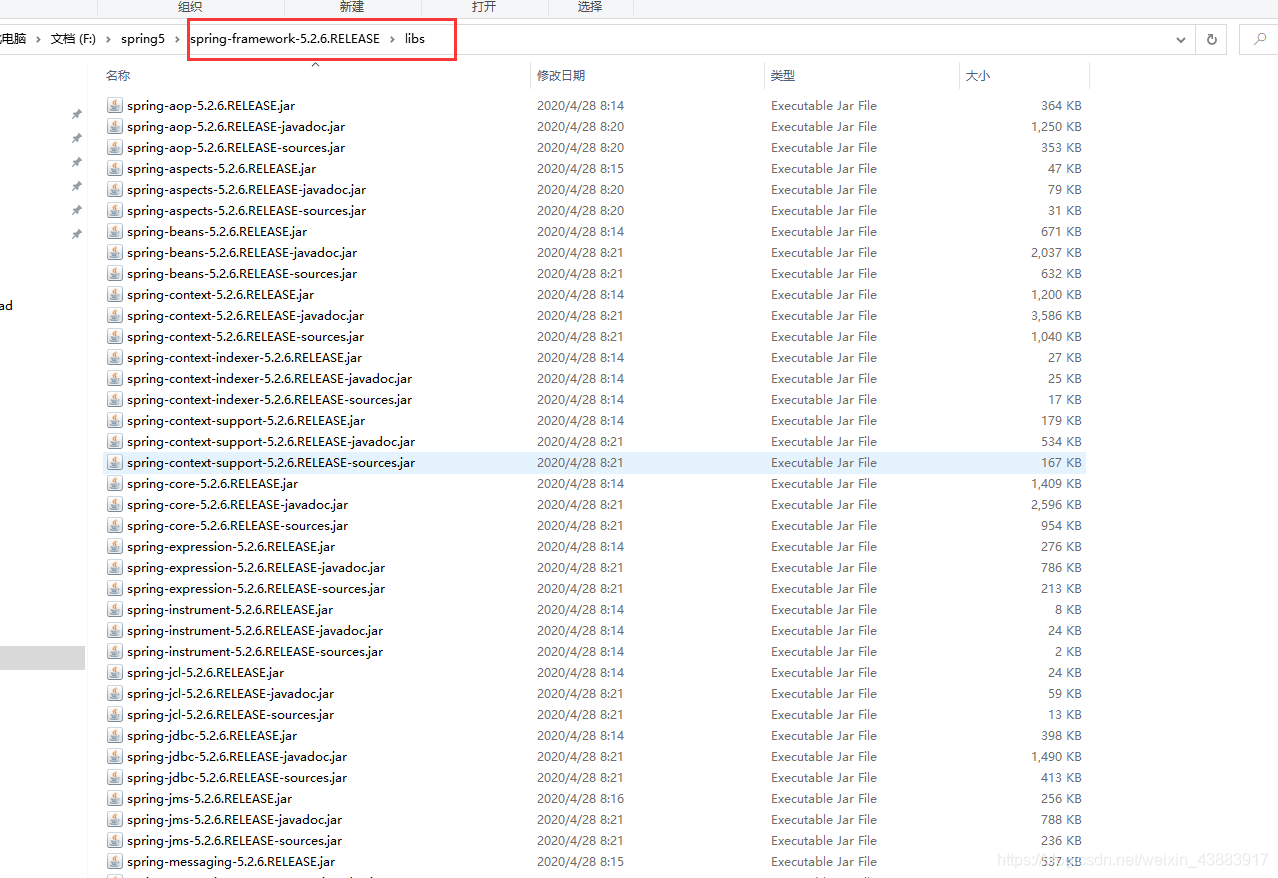Select spring-context-5.2.6.RELEASE-sources.jar file name

click(245, 336)
